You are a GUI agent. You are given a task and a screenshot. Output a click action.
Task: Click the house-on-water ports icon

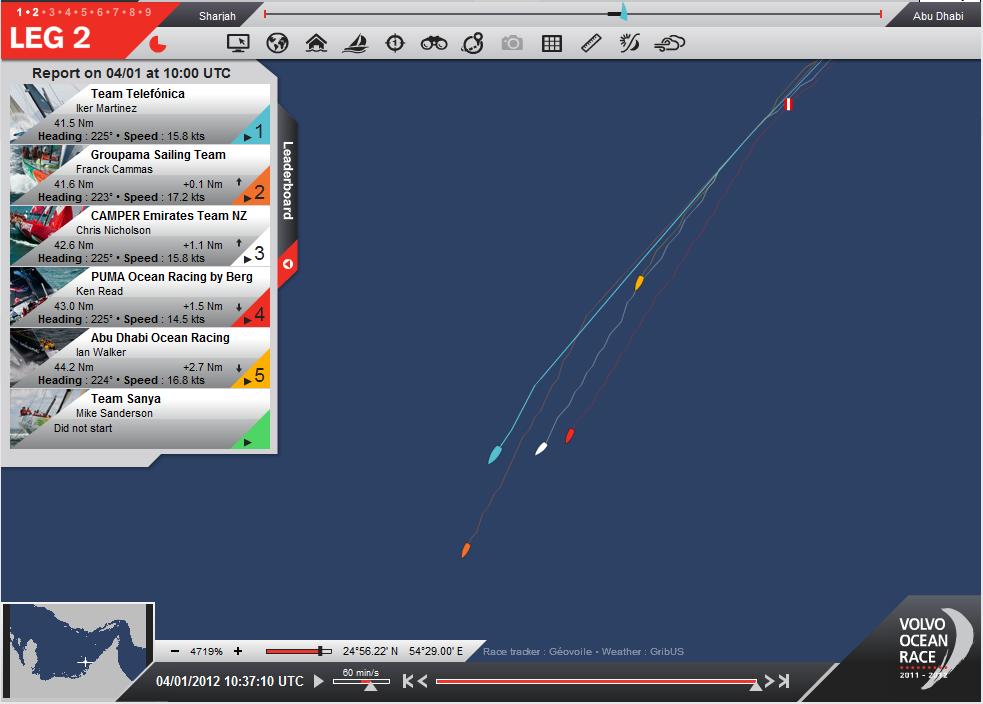(316, 43)
